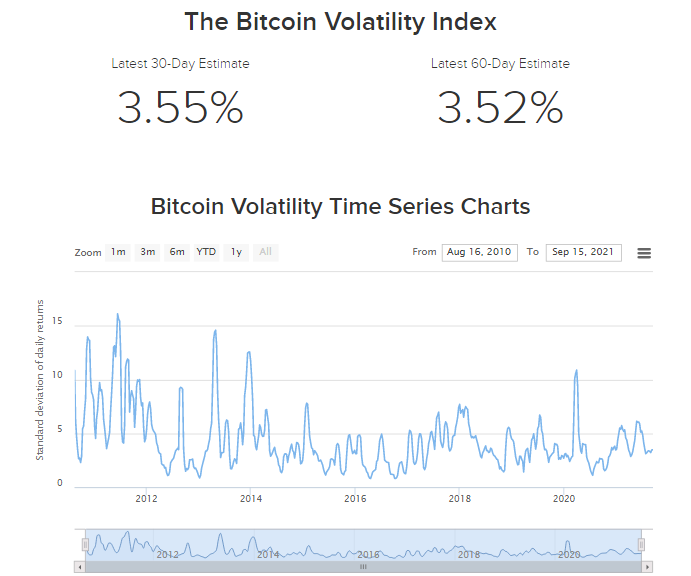Edit the To date field

click(x=584, y=252)
